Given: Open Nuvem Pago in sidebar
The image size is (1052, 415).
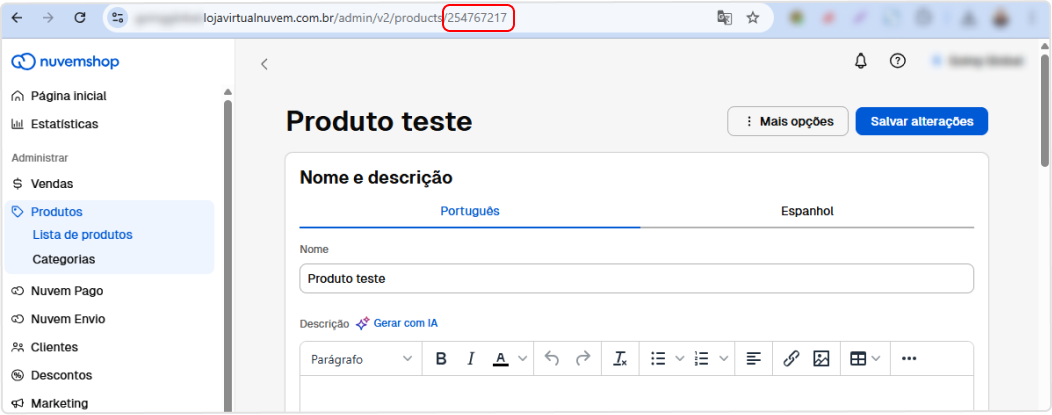Looking at the screenshot, I should [58, 291].
